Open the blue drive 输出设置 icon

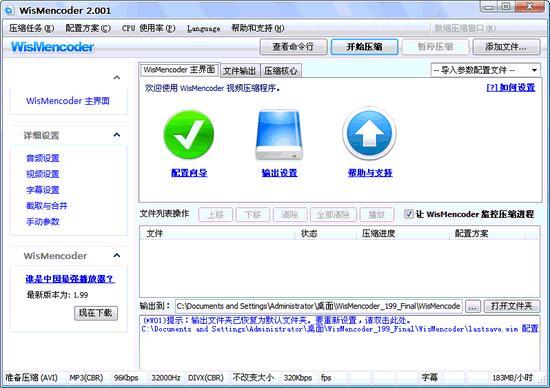(x=279, y=135)
